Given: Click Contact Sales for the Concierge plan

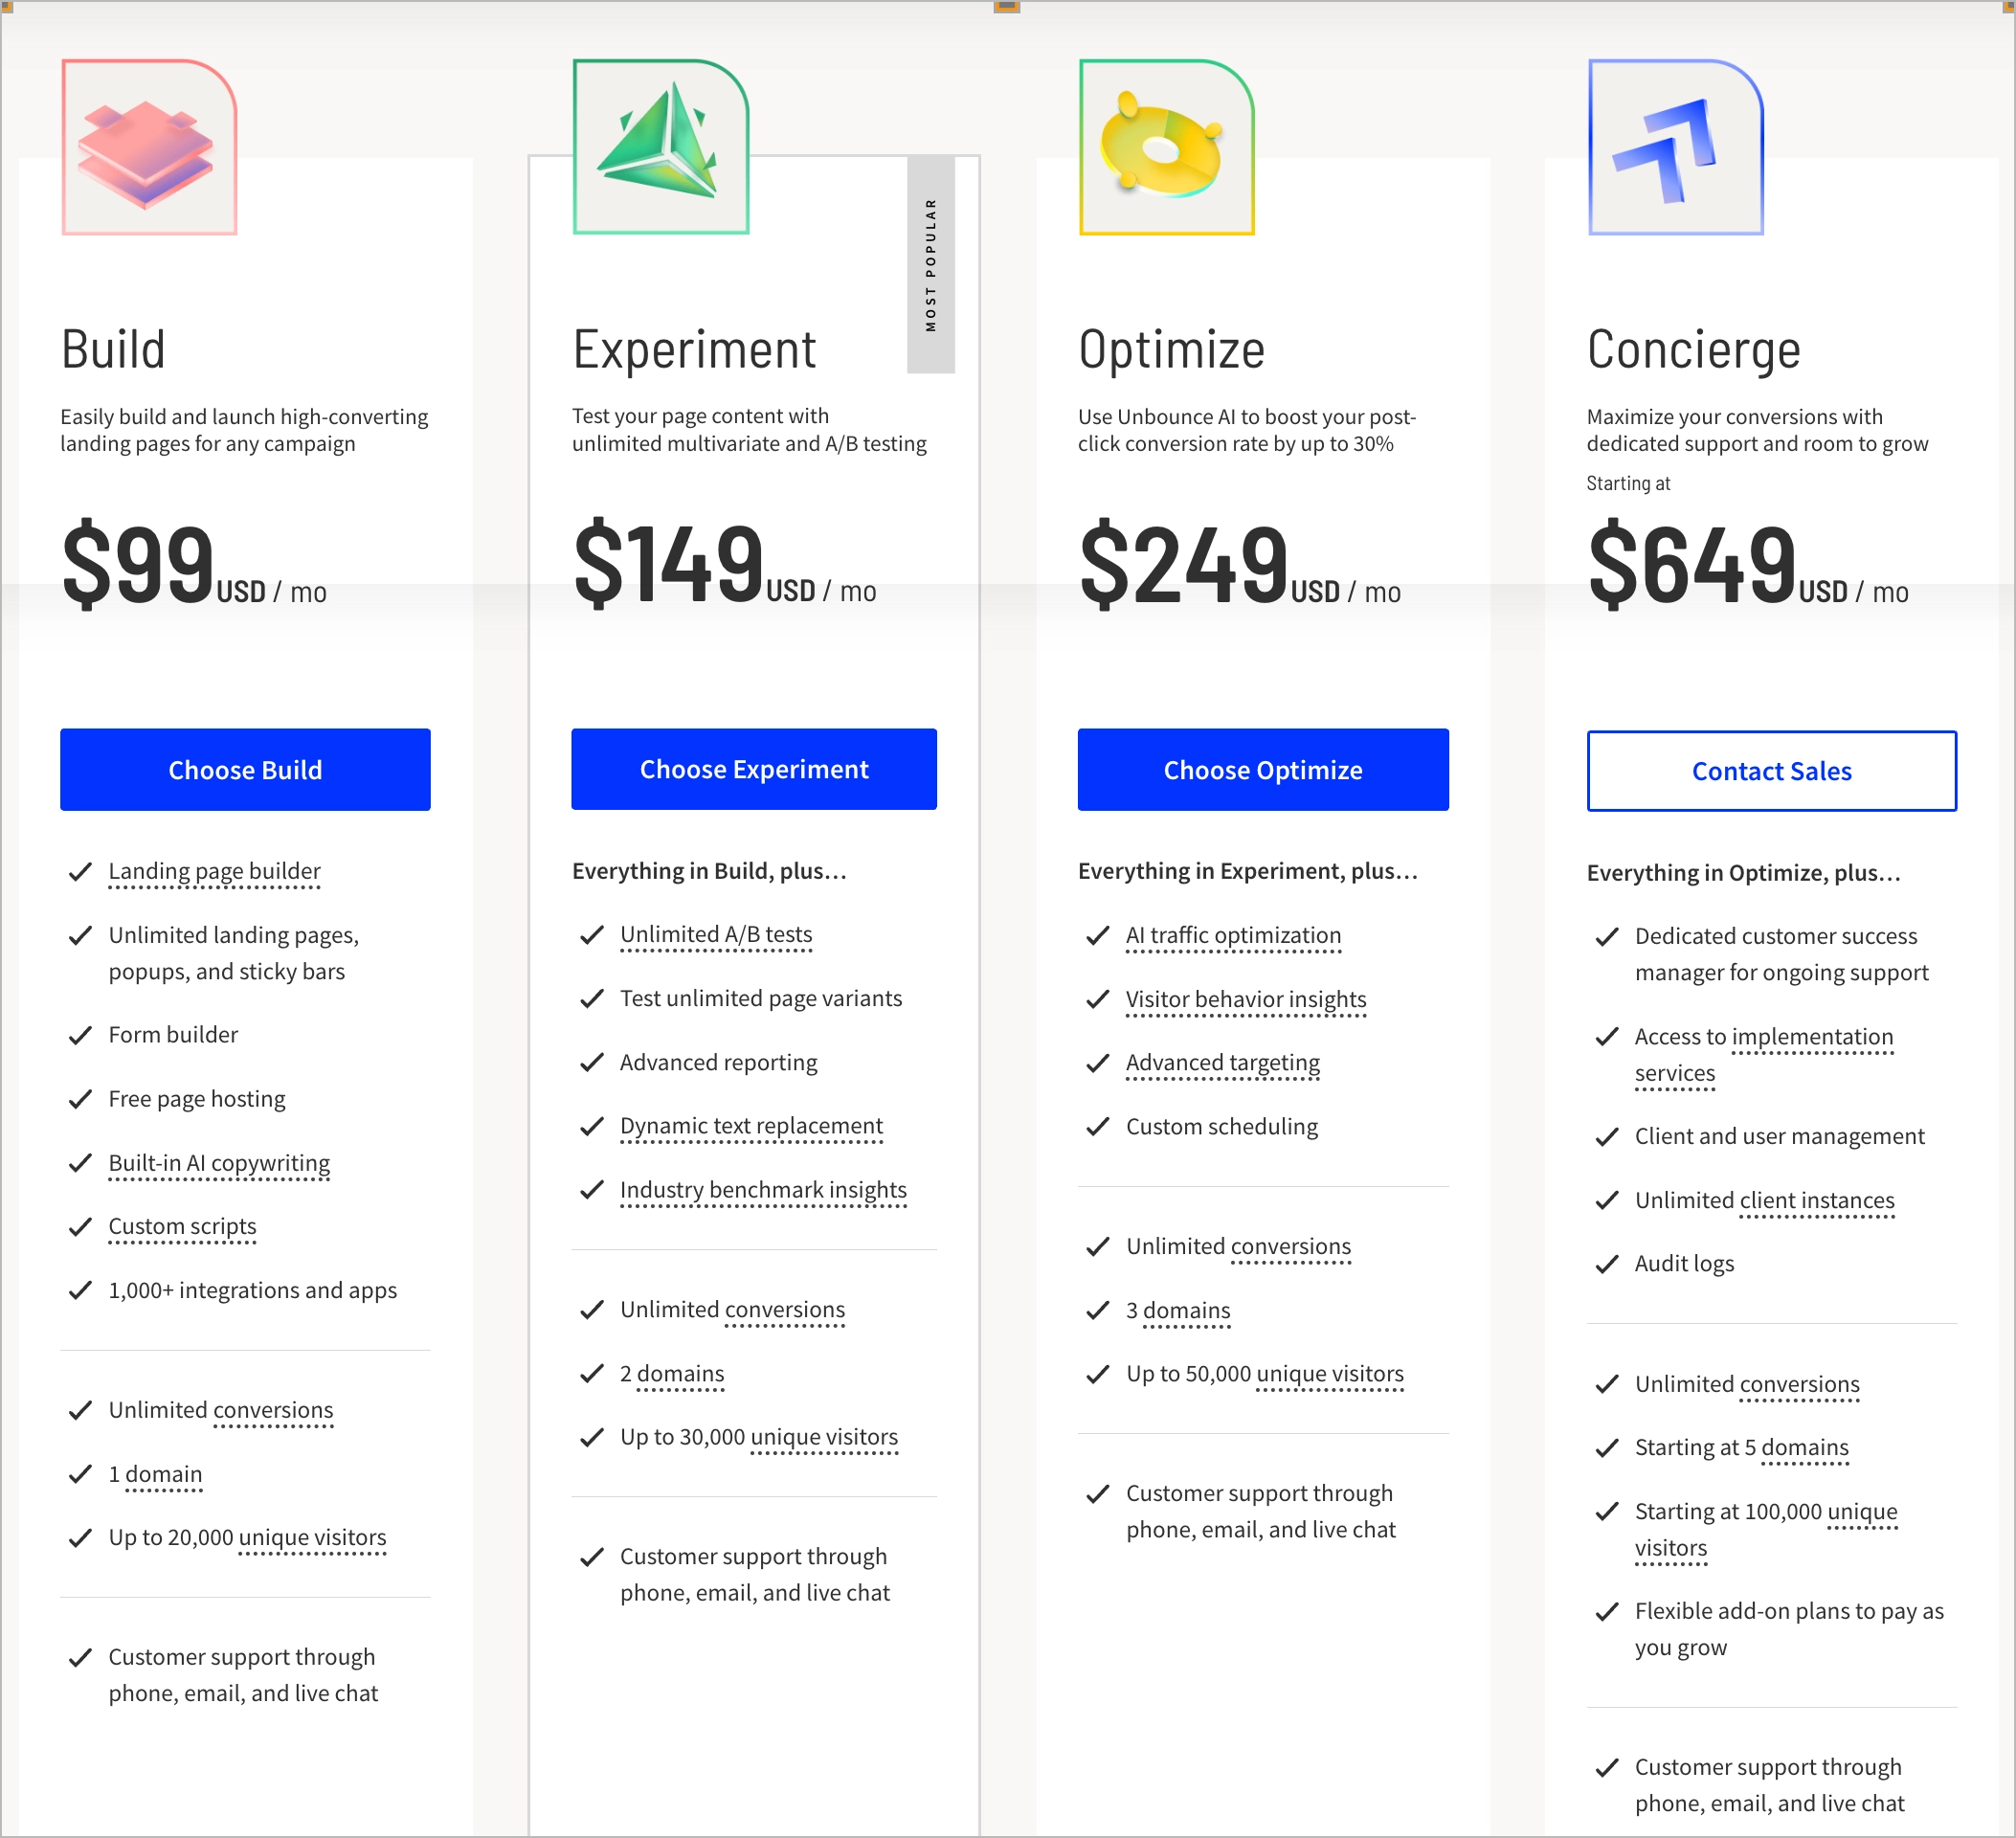Looking at the screenshot, I should (x=1771, y=770).
